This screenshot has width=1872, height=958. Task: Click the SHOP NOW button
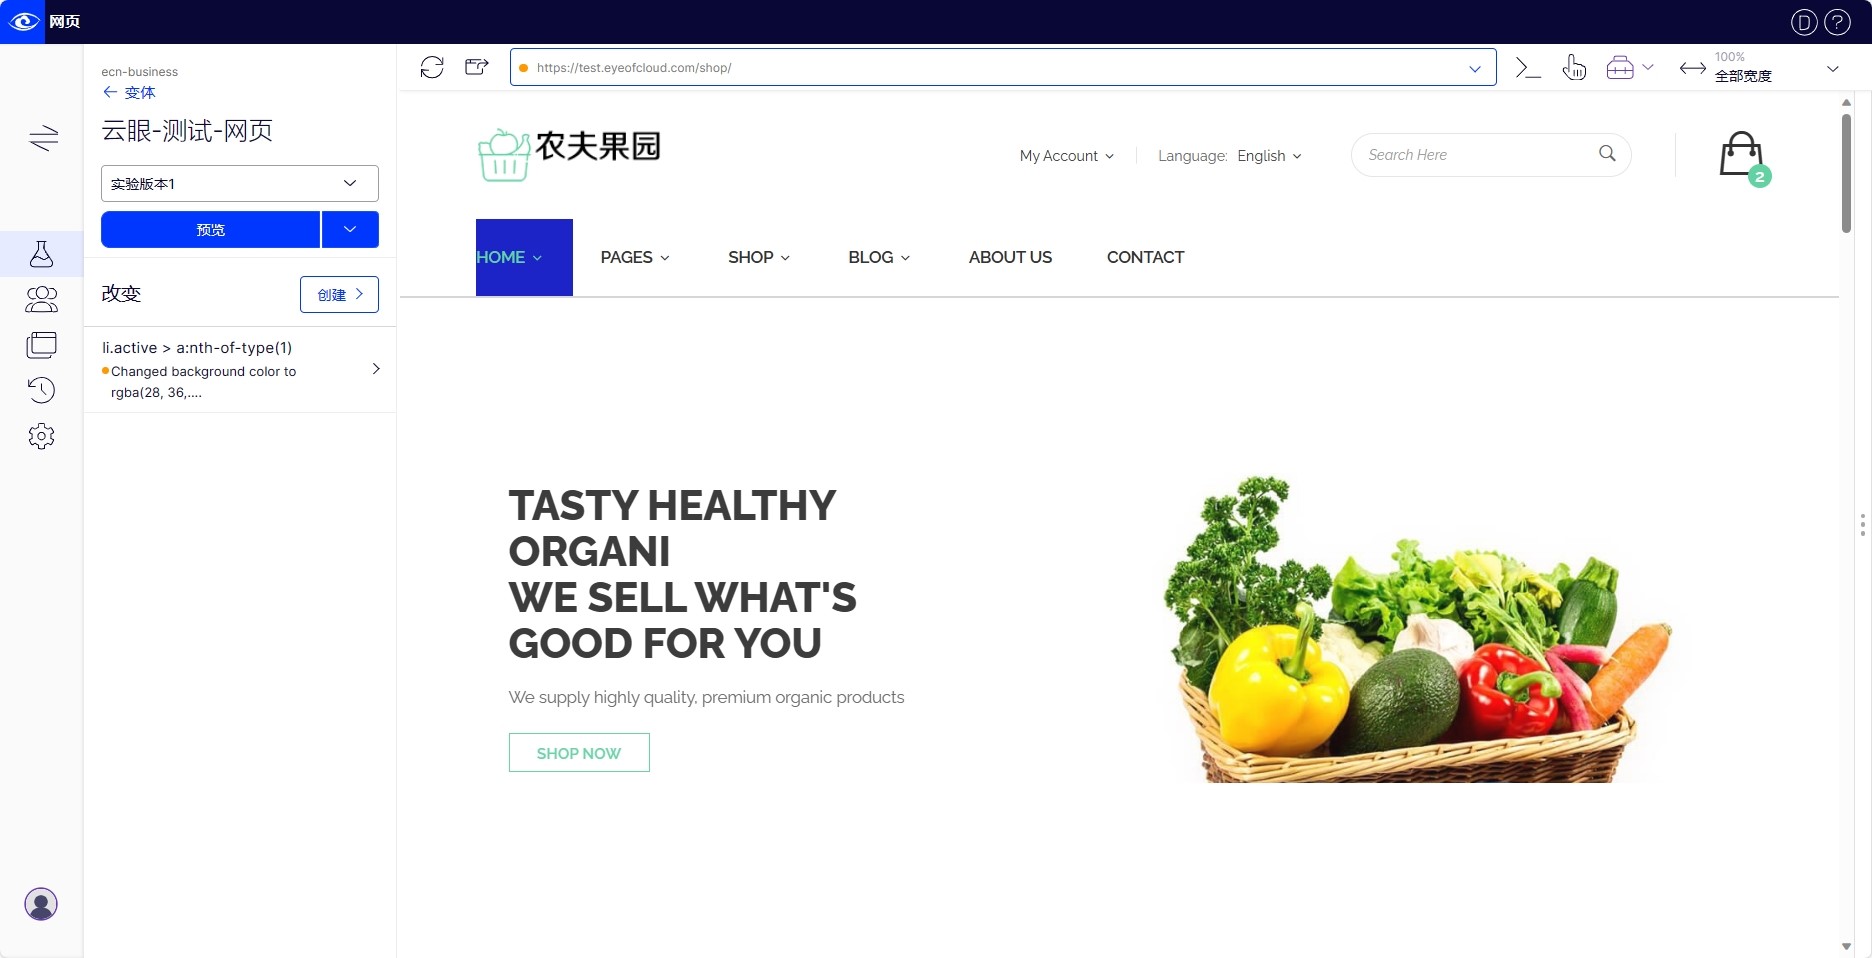579,753
